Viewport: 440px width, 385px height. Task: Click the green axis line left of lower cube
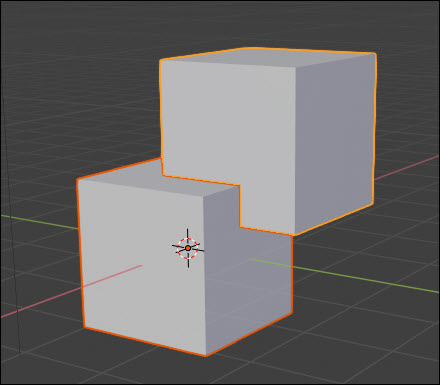pos(39,222)
